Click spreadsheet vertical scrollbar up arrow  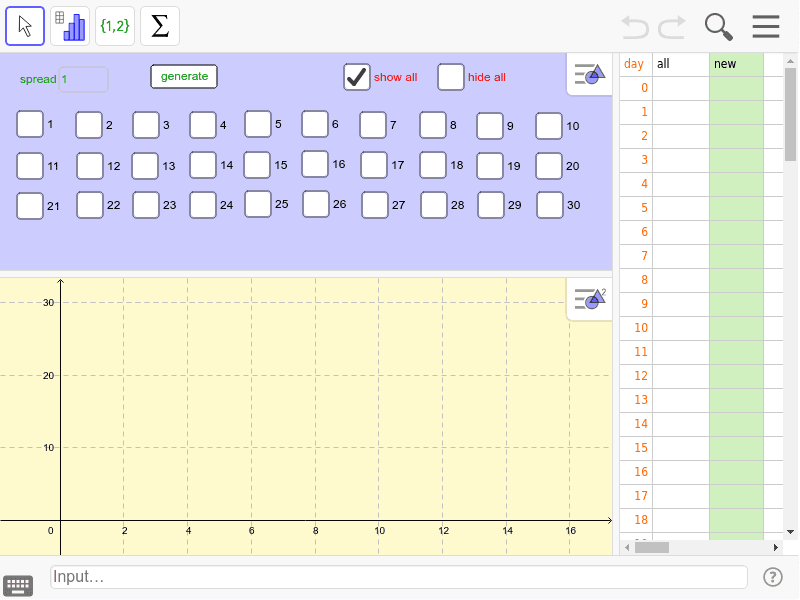(x=790, y=61)
